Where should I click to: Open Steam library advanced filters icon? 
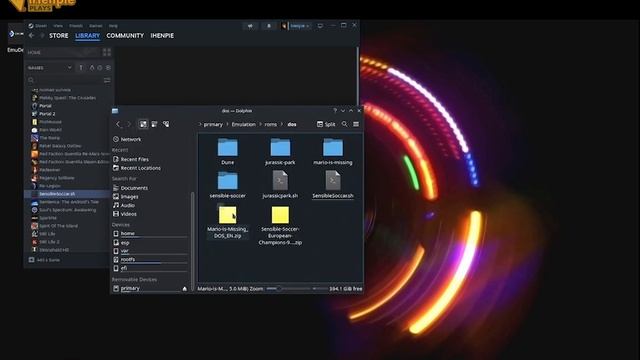tap(107, 80)
